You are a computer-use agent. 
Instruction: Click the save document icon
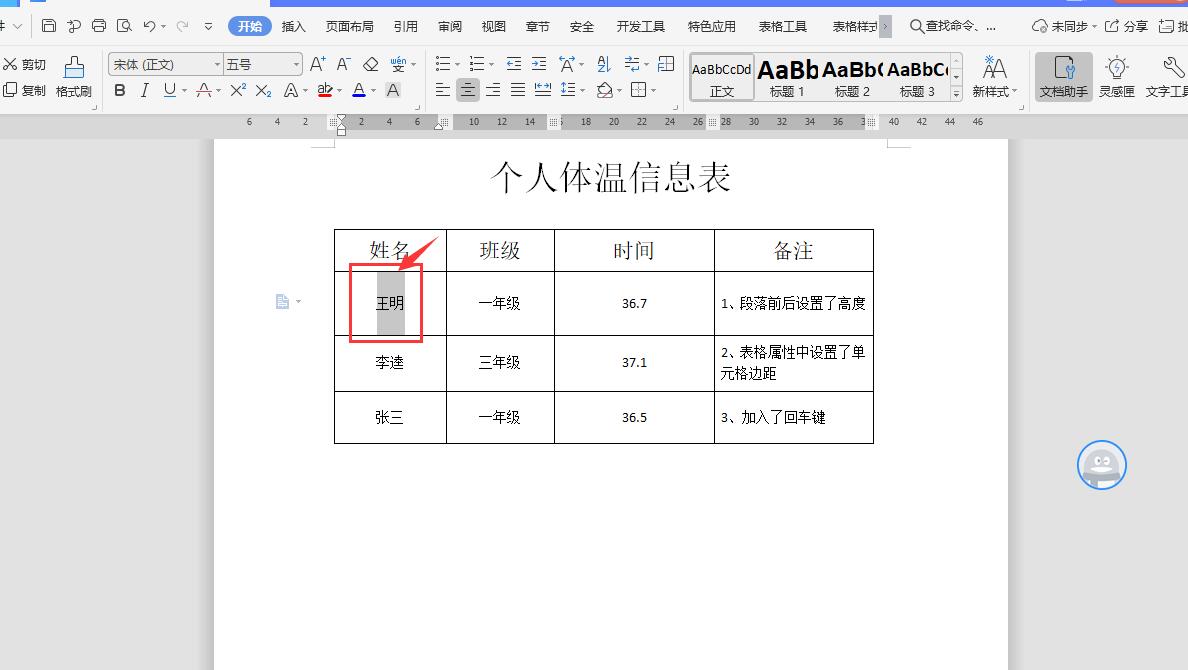(49, 26)
